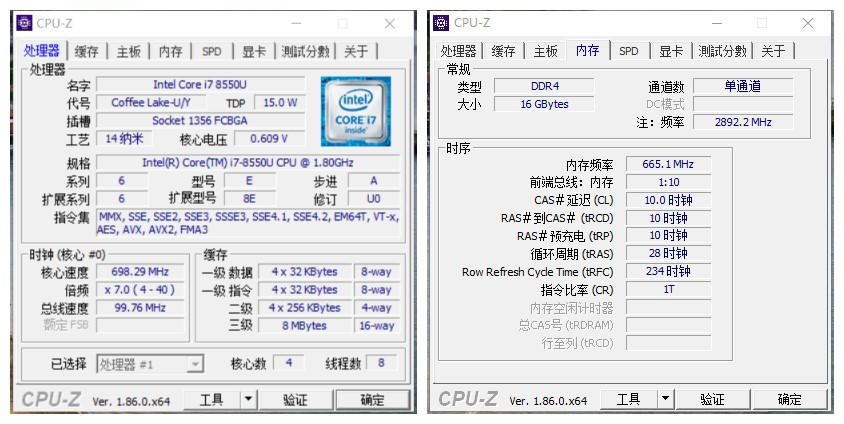The height and width of the screenshot is (424, 844).
Task: Select 内存 tab in right window
Action: [587, 50]
